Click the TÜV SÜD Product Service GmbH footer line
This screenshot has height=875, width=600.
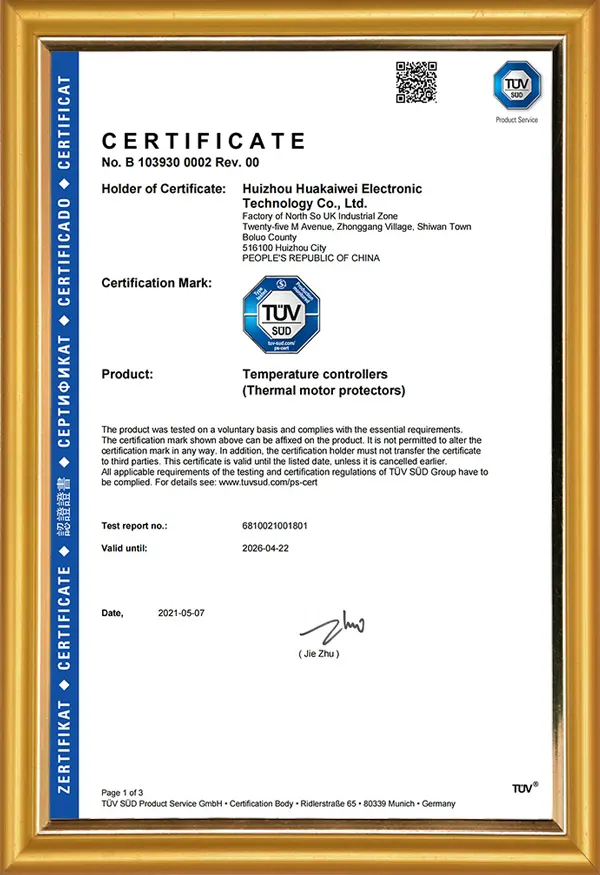[279, 804]
